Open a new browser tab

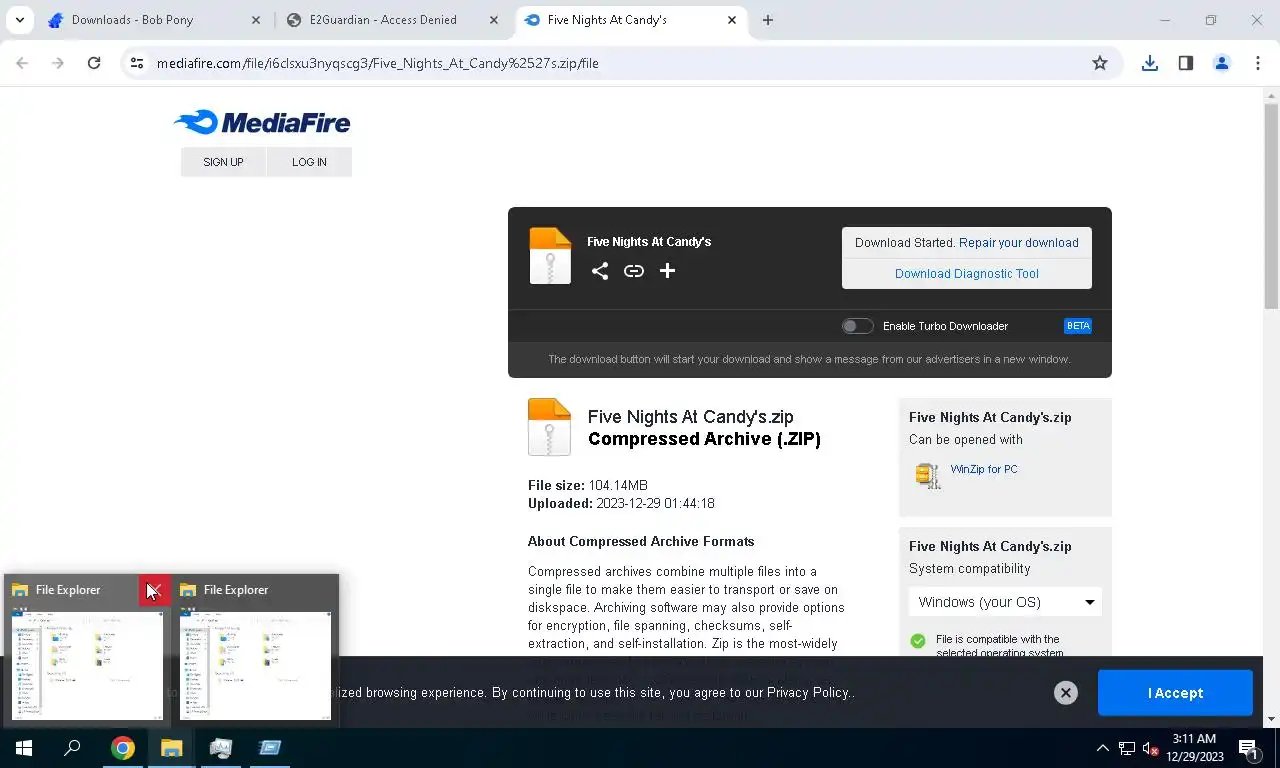768,20
